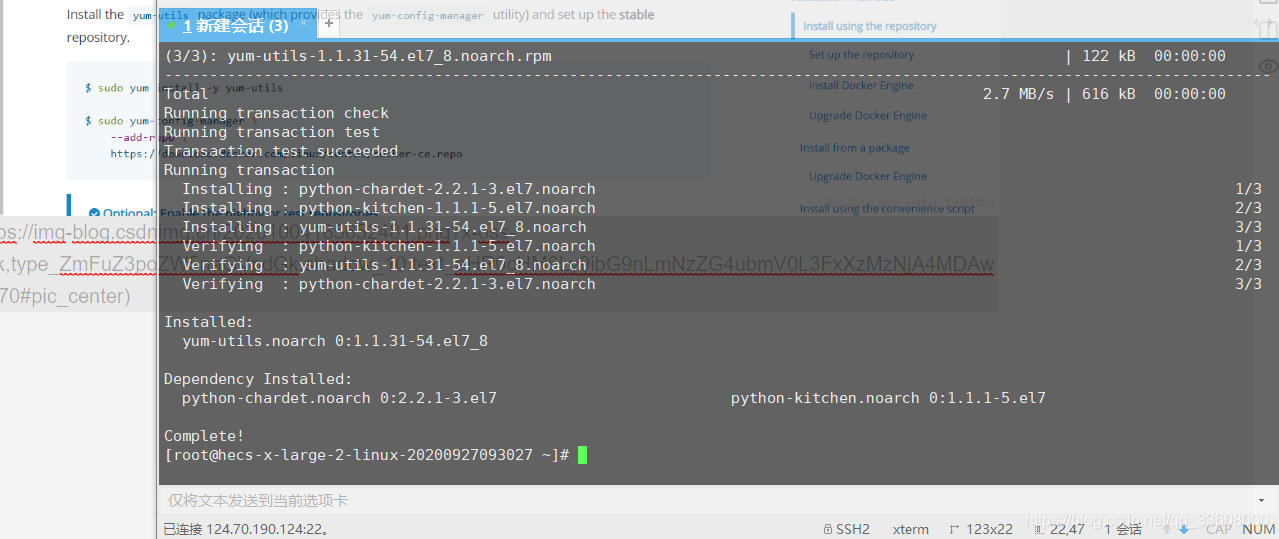Viewport: 1279px width, 539px height.
Task: Open "Upgrade Docker Engine" link under Install from a package
Action: click(868, 176)
